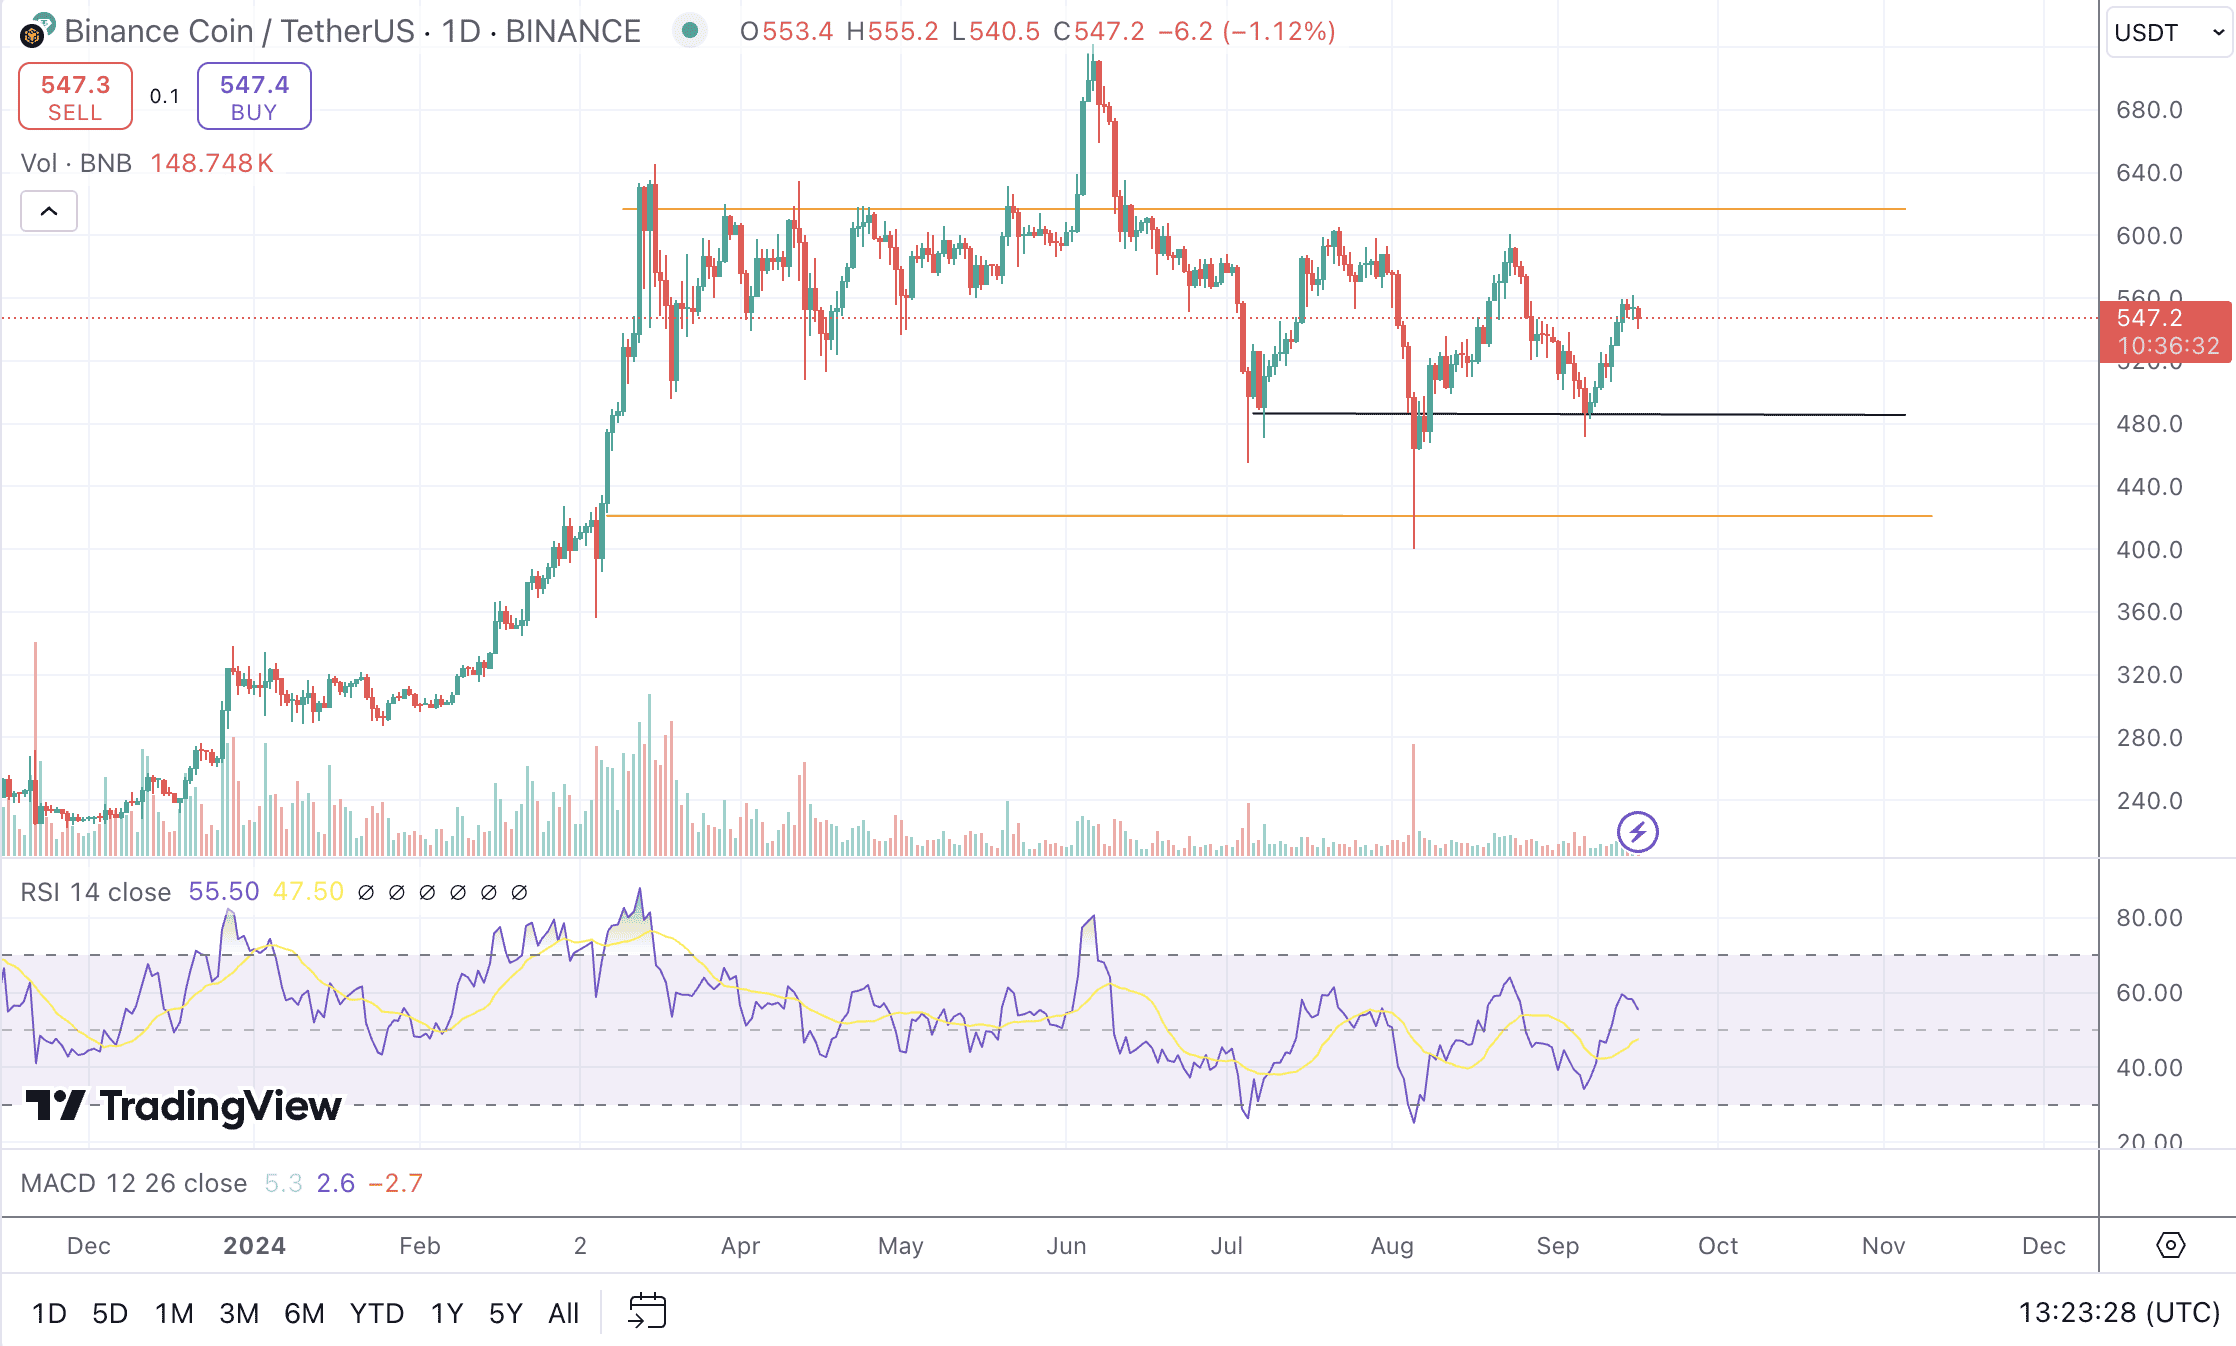Viewport: 2236px width, 1346px height.
Task: Select the 1Y time range
Action: tap(447, 1312)
